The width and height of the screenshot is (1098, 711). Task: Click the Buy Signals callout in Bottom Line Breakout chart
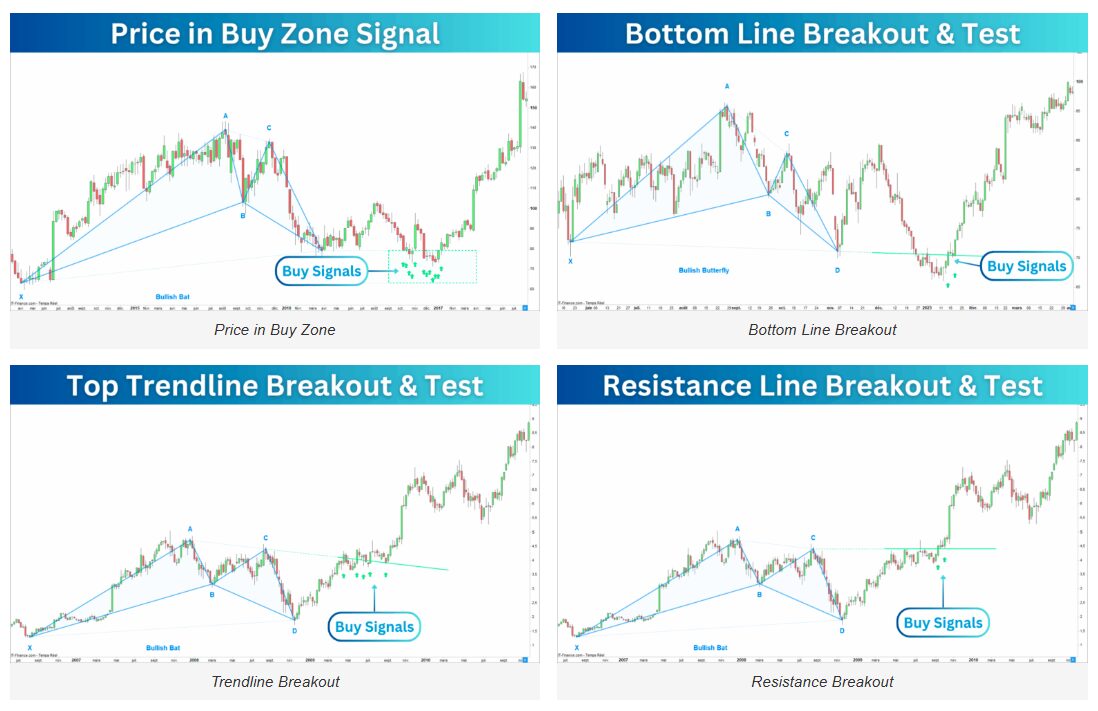pos(1027,266)
